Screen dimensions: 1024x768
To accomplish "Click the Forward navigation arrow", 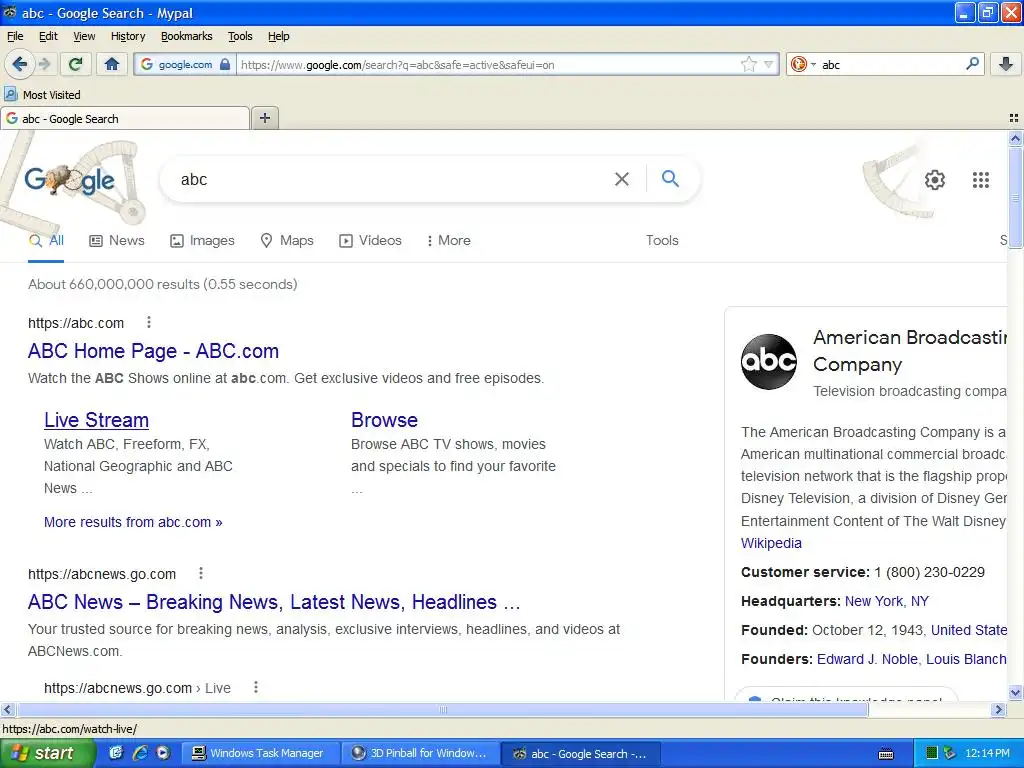I will tap(45, 64).
